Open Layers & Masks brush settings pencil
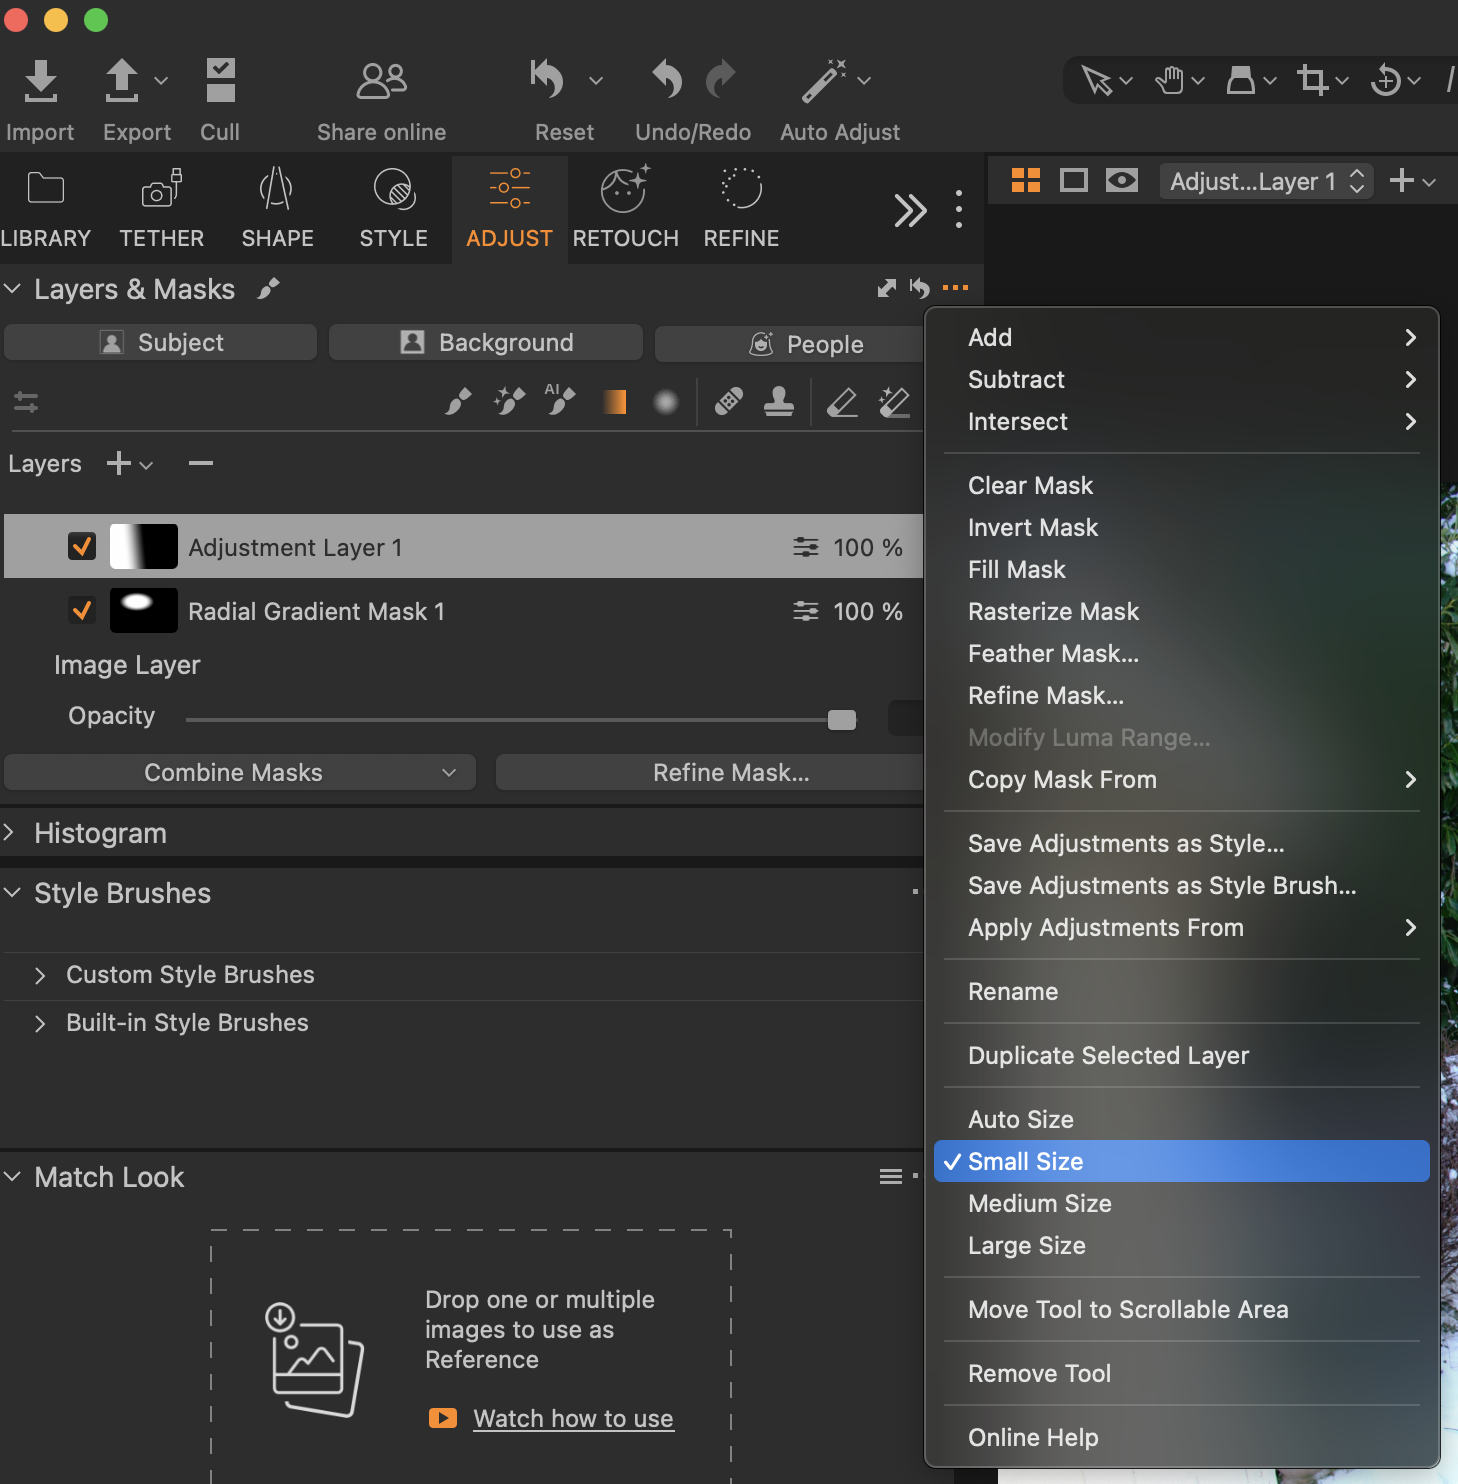This screenshot has width=1458, height=1484. pos(268,289)
